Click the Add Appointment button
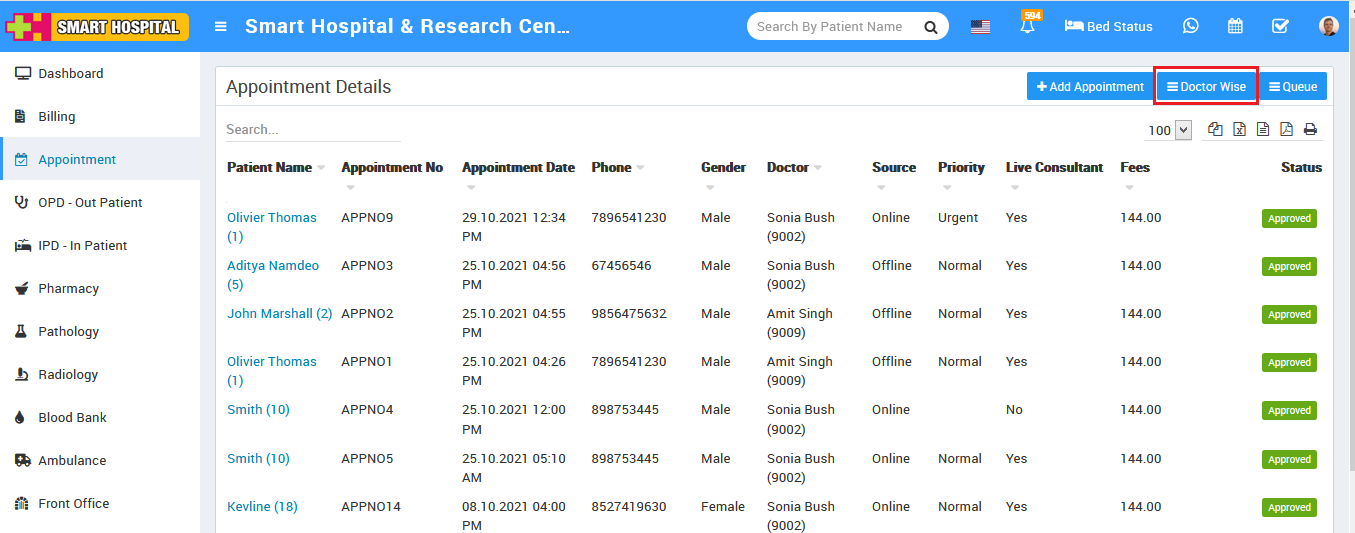Screen dimensions: 1355x533 tap(1090, 87)
